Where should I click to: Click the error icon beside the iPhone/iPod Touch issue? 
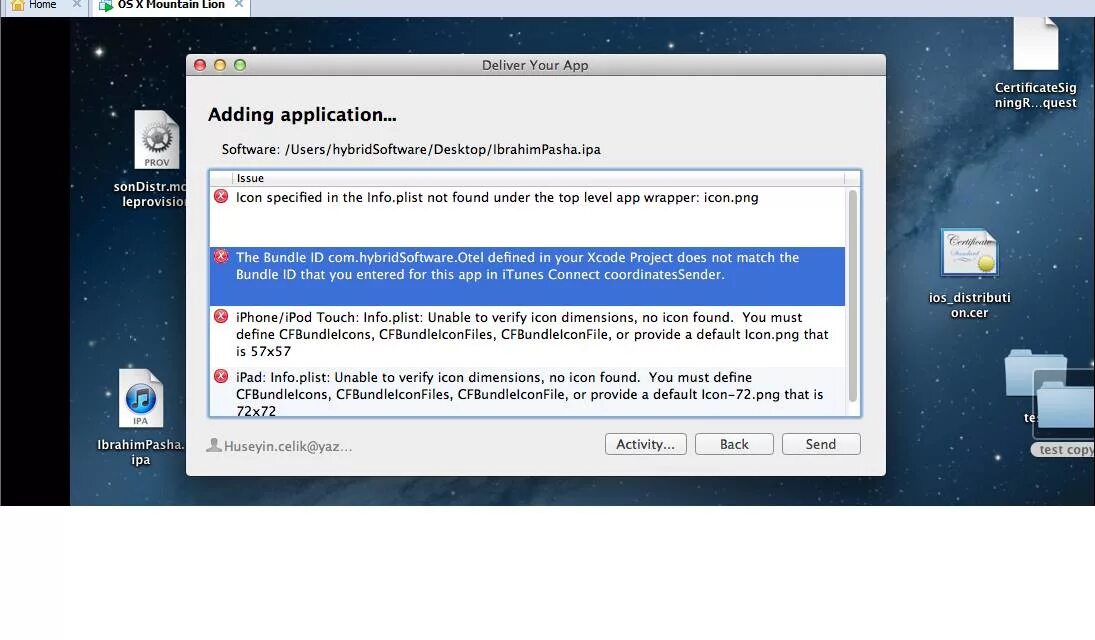[x=221, y=317]
